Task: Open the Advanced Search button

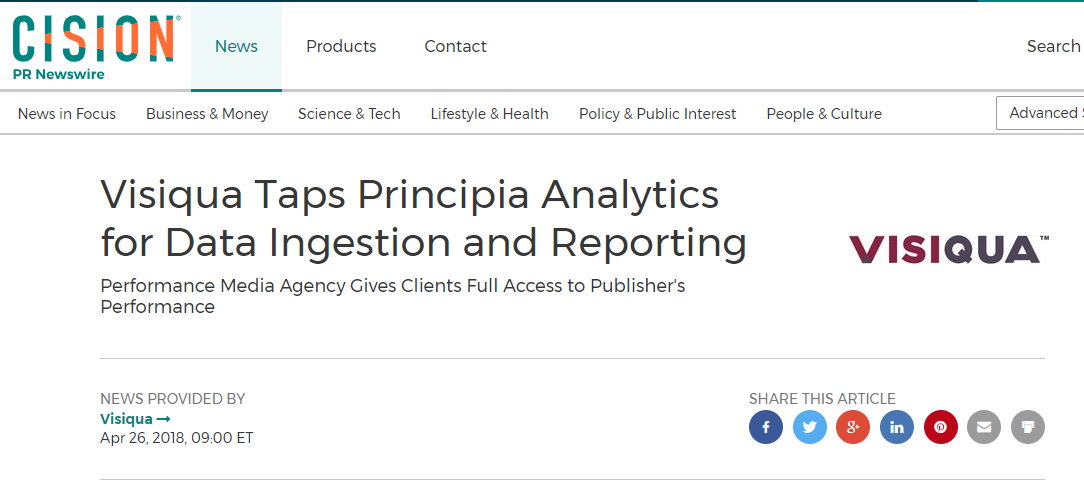Action: 1042,113
